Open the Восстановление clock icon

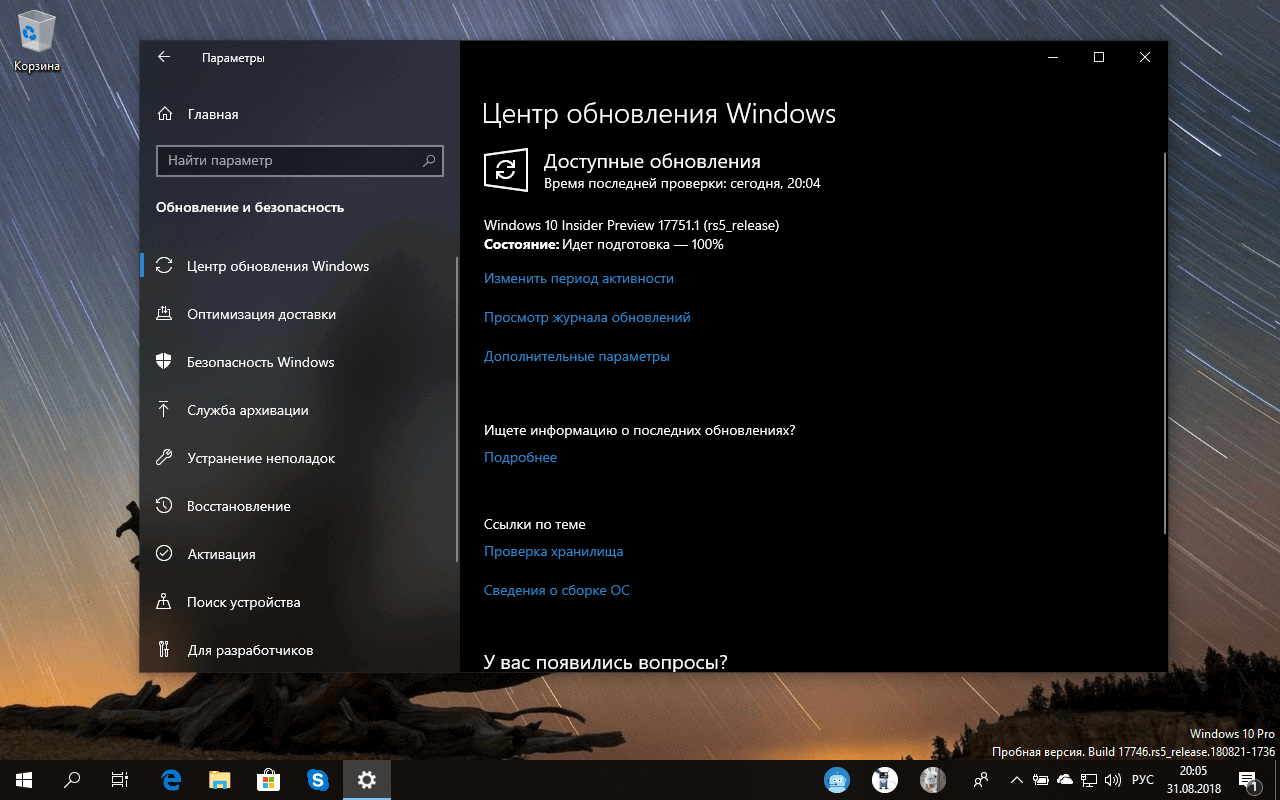pos(164,505)
